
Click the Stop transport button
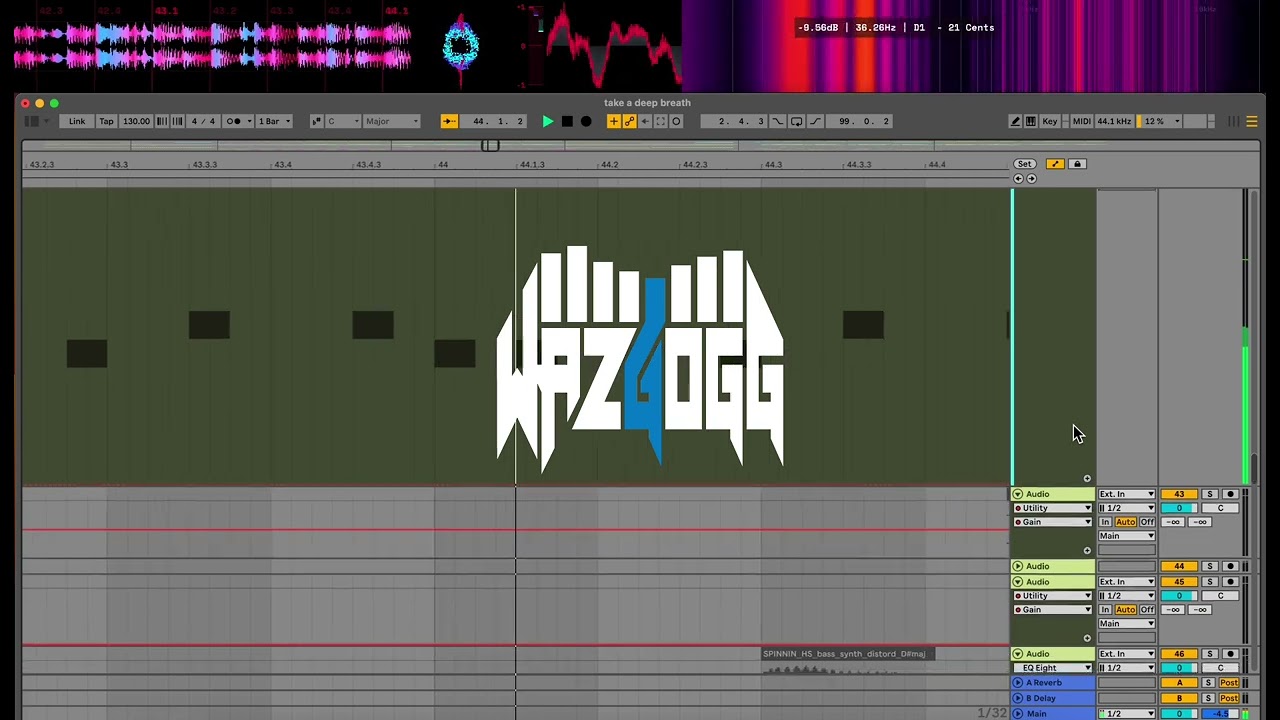(567, 121)
